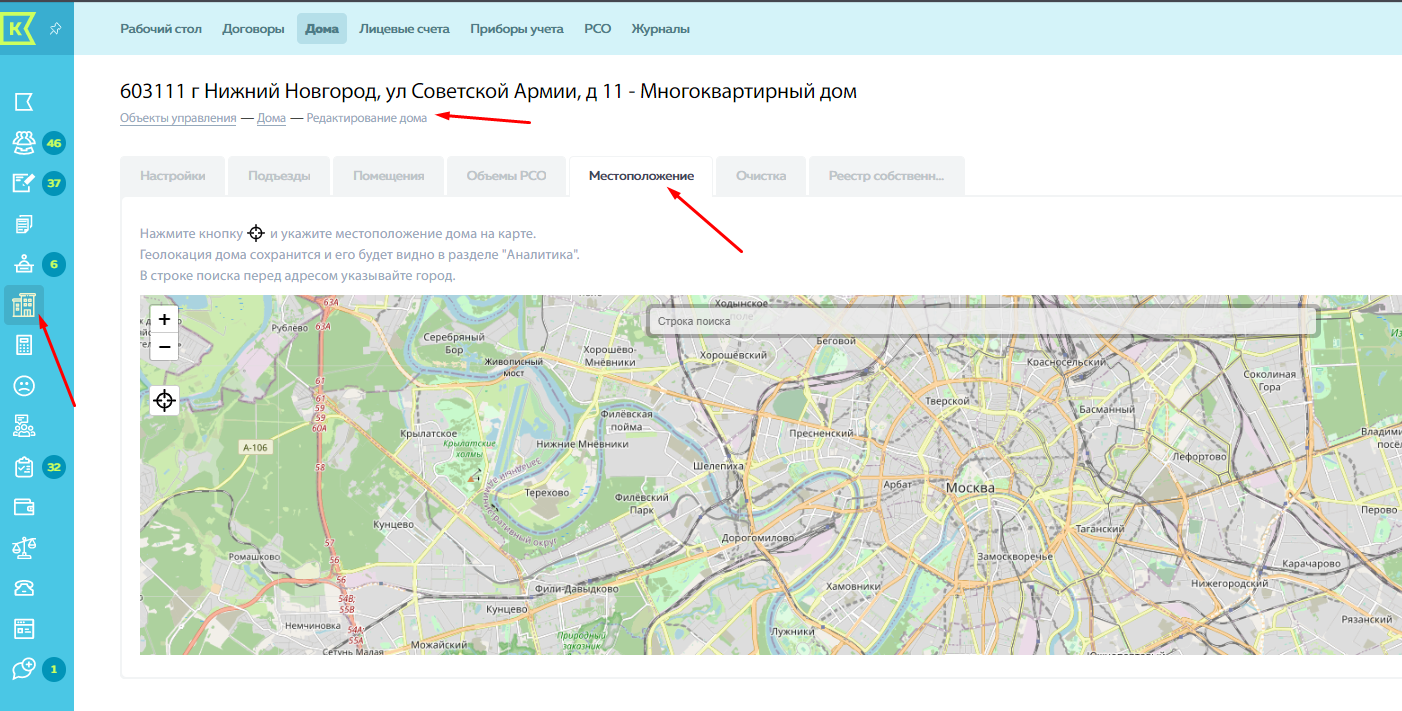Screen dimensions: 1402x711
Task: Click the Лефортово label on the map
Action: (x=1200, y=457)
